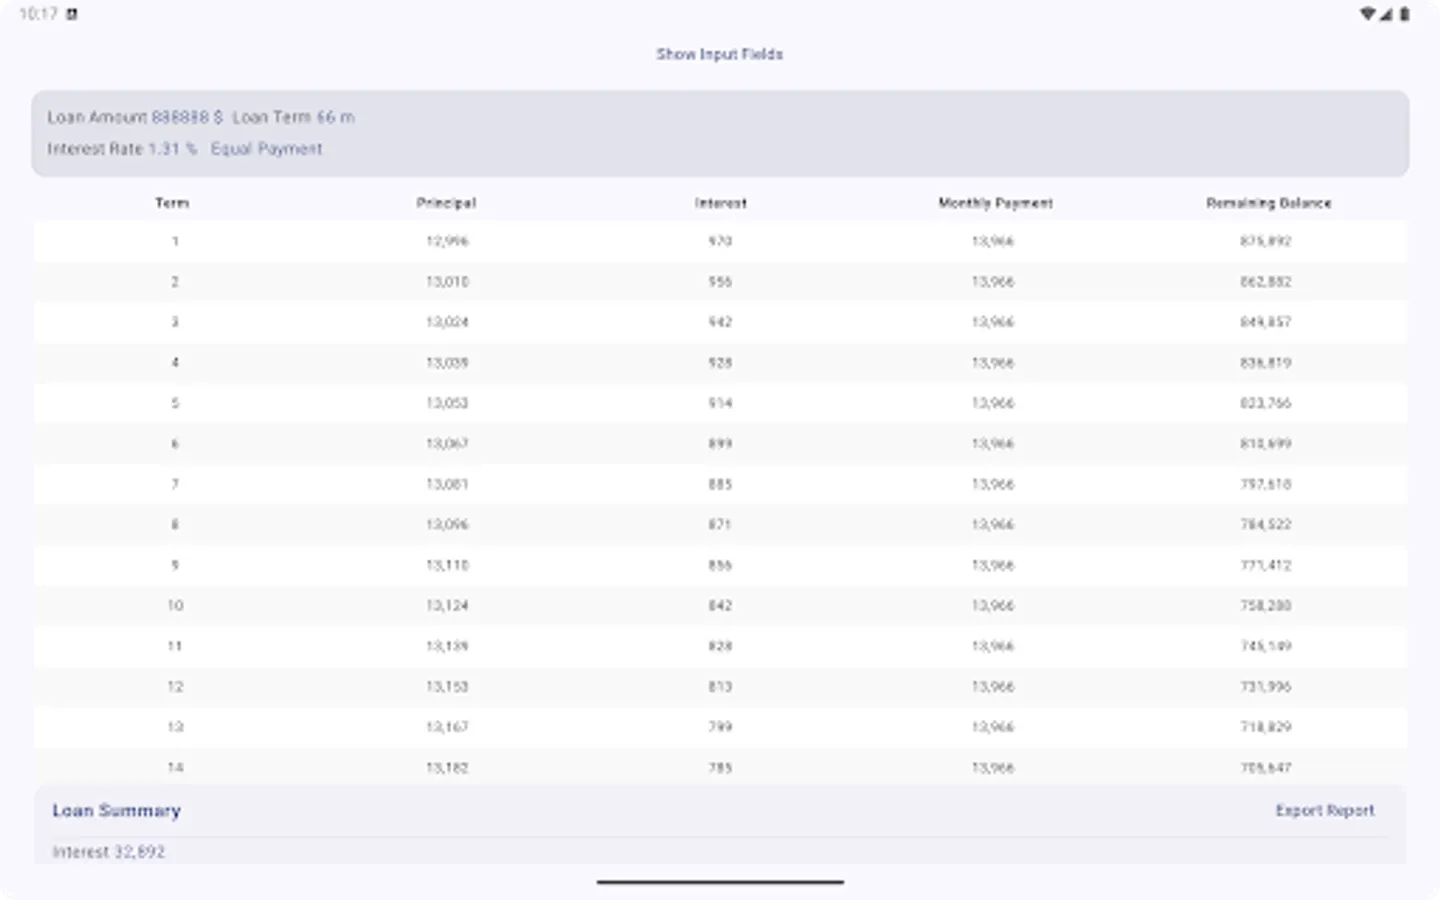Tap principal value 13,096

coord(447,525)
